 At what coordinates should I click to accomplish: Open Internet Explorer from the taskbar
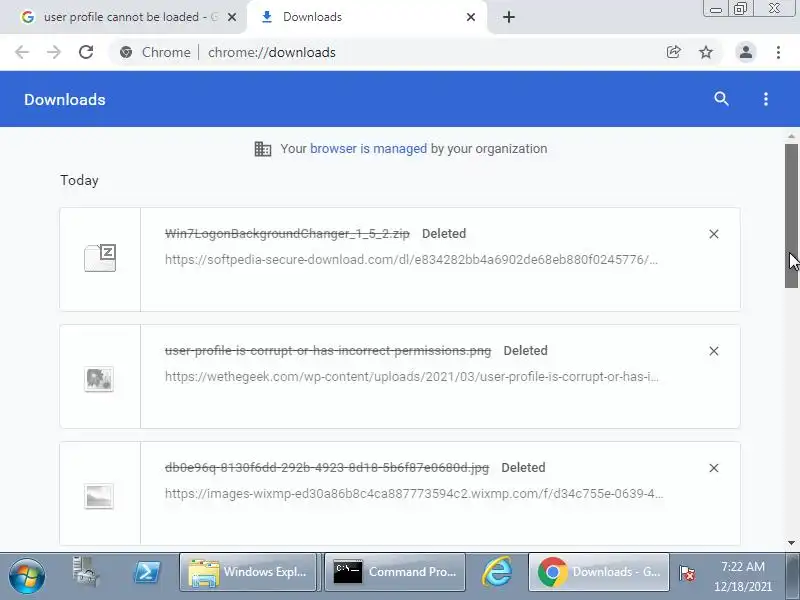[x=497, y=572]
